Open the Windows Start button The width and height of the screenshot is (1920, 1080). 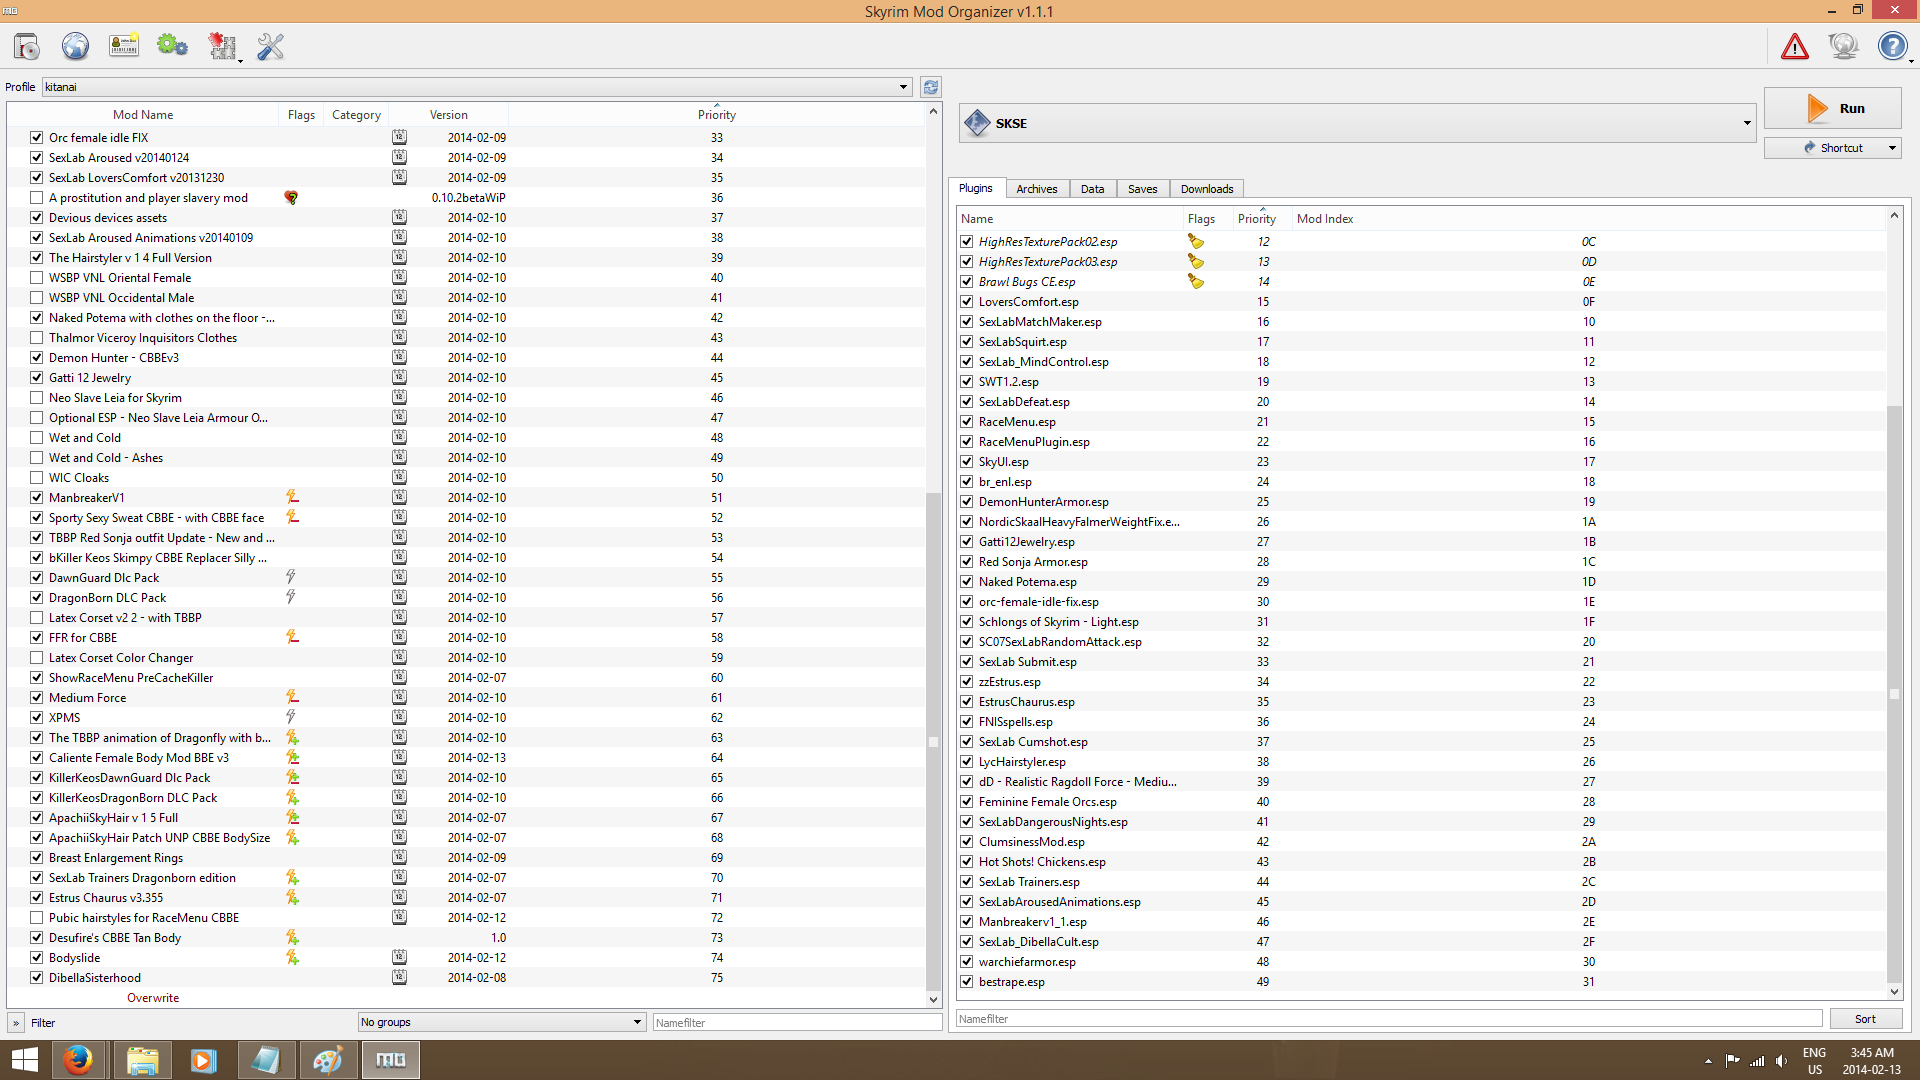tap(25, 1060)
